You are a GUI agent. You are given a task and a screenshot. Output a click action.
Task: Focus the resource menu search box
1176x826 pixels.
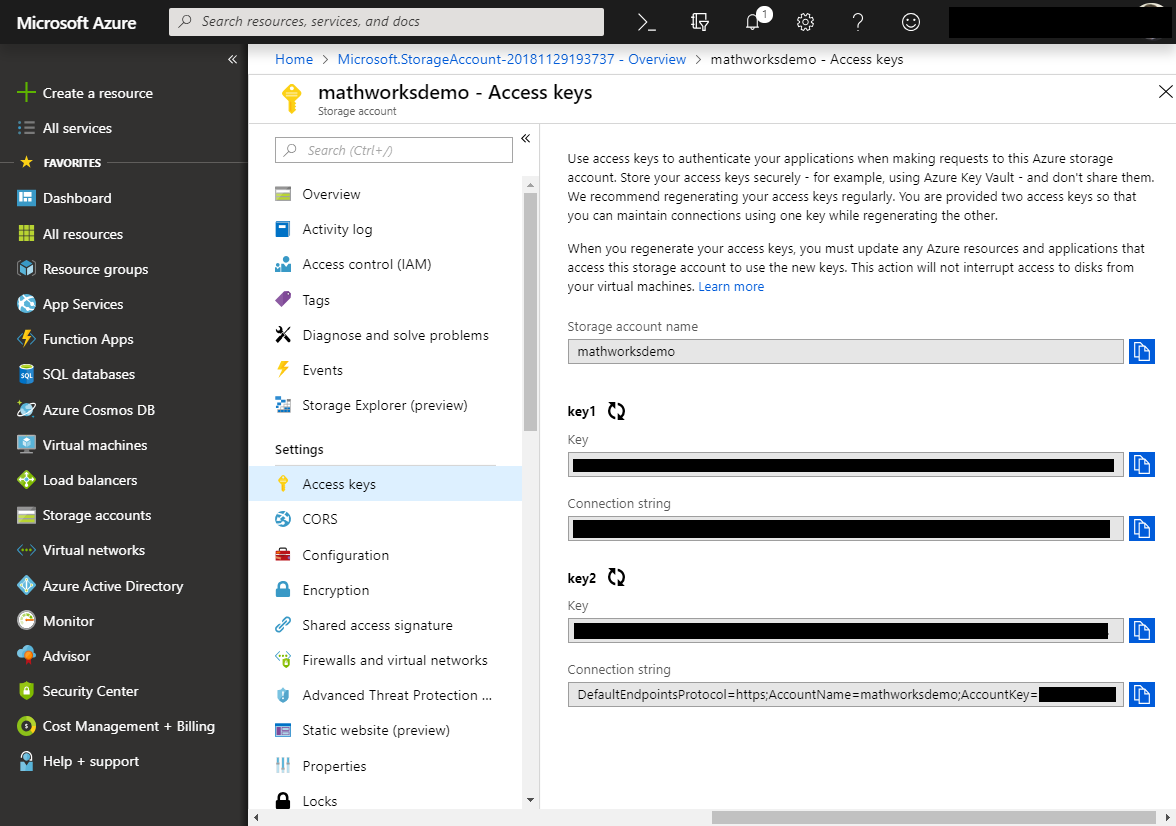pos(394,150)
